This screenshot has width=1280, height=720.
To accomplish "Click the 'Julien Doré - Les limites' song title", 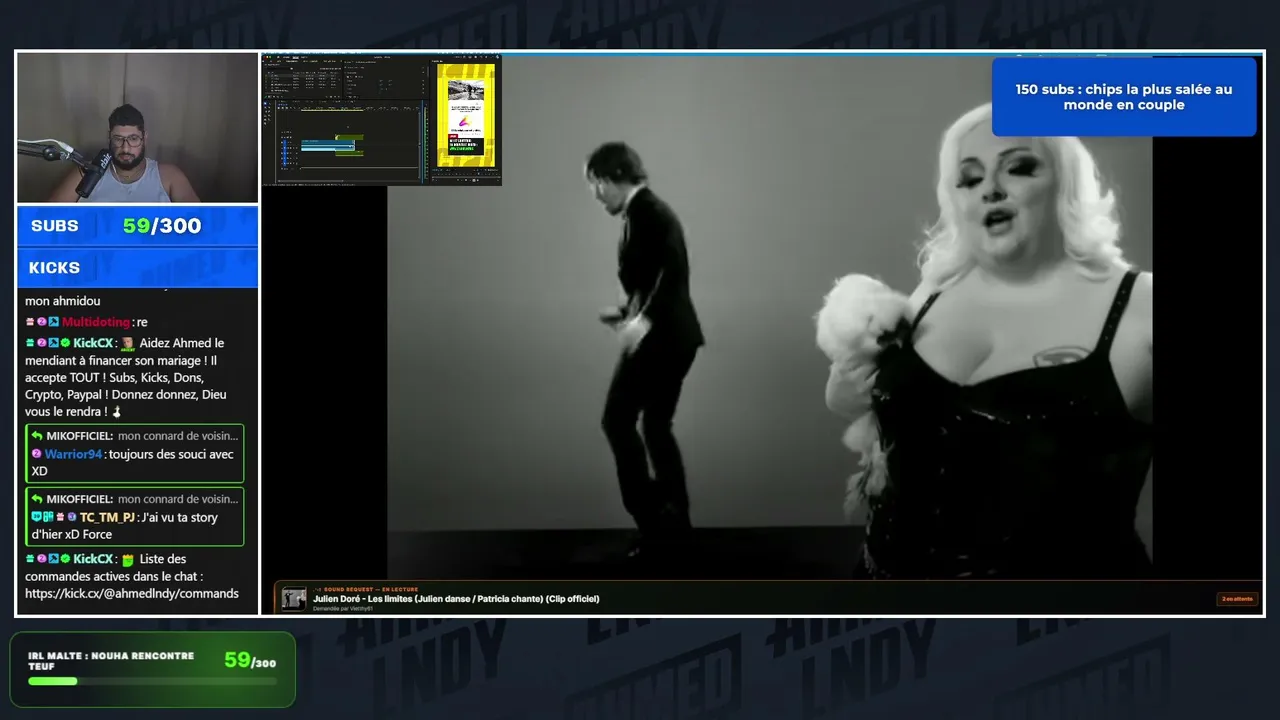I will point(456,599).
